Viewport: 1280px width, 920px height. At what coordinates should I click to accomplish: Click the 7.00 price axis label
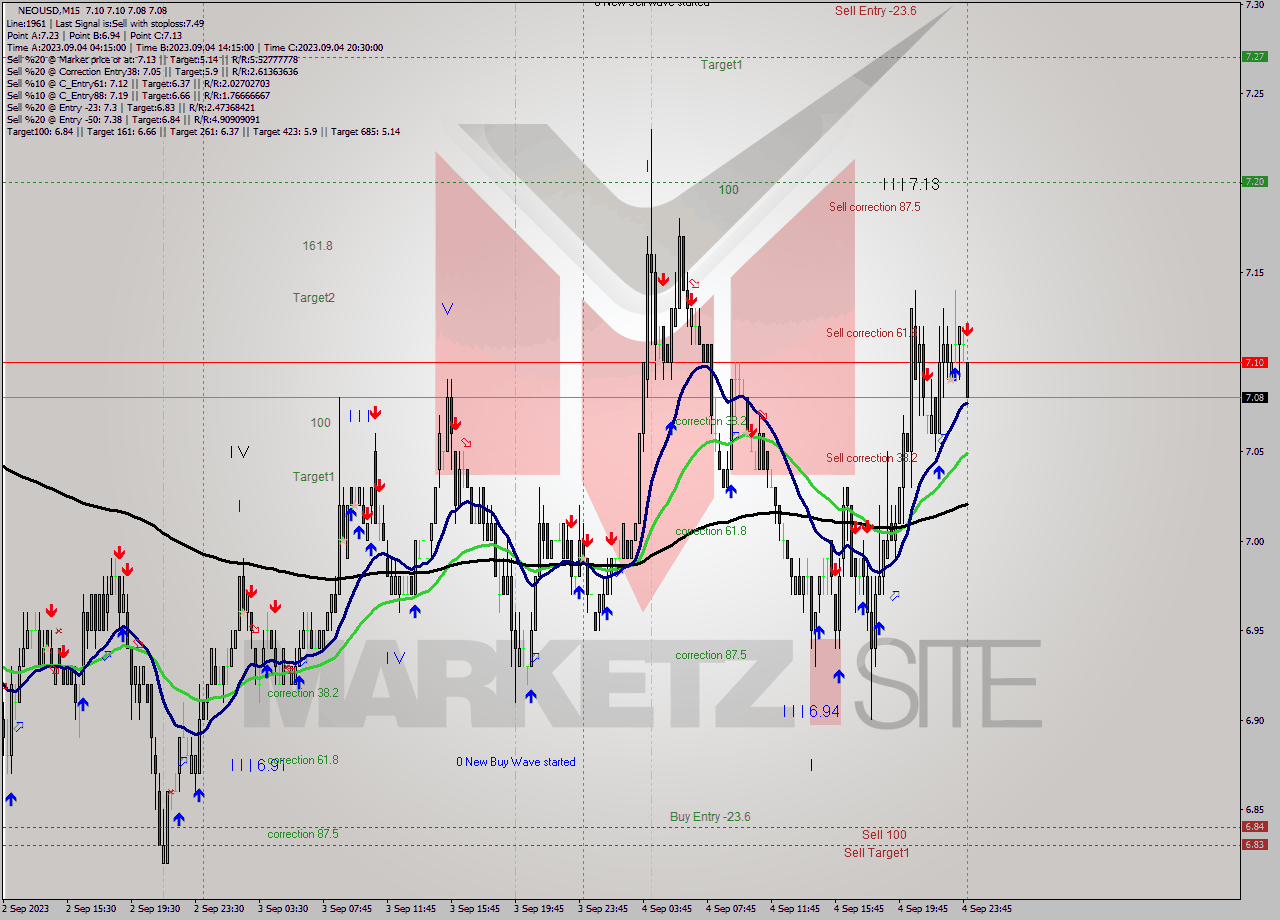(1254, 541)
